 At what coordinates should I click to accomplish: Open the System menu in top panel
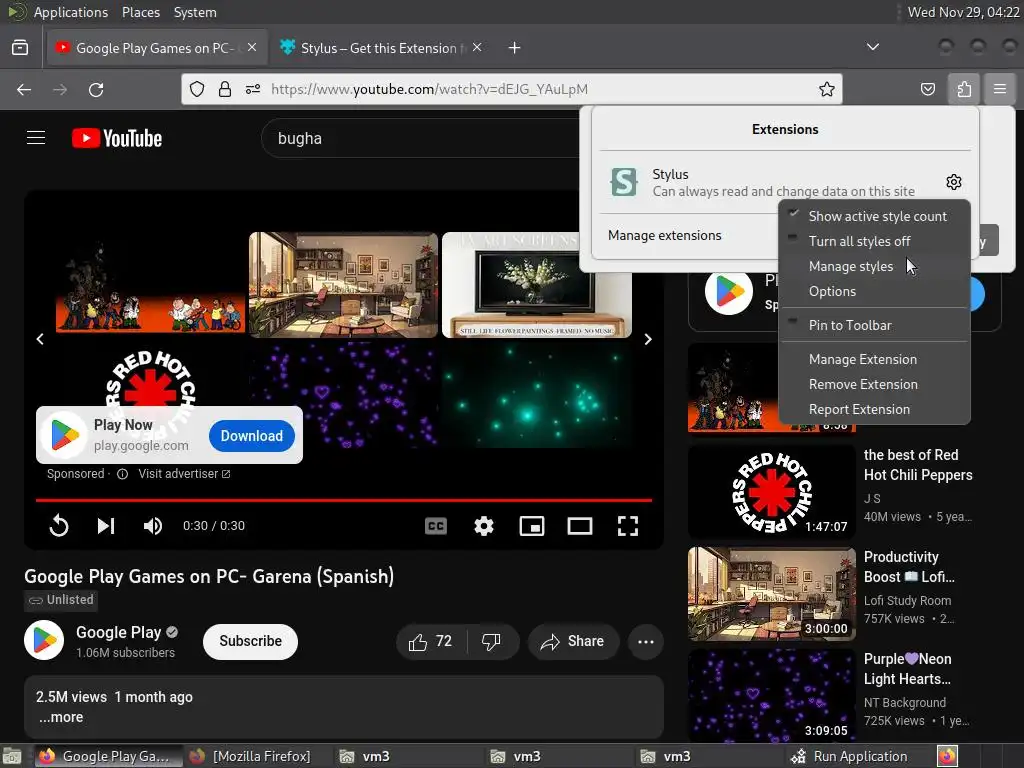coord(195,12)
